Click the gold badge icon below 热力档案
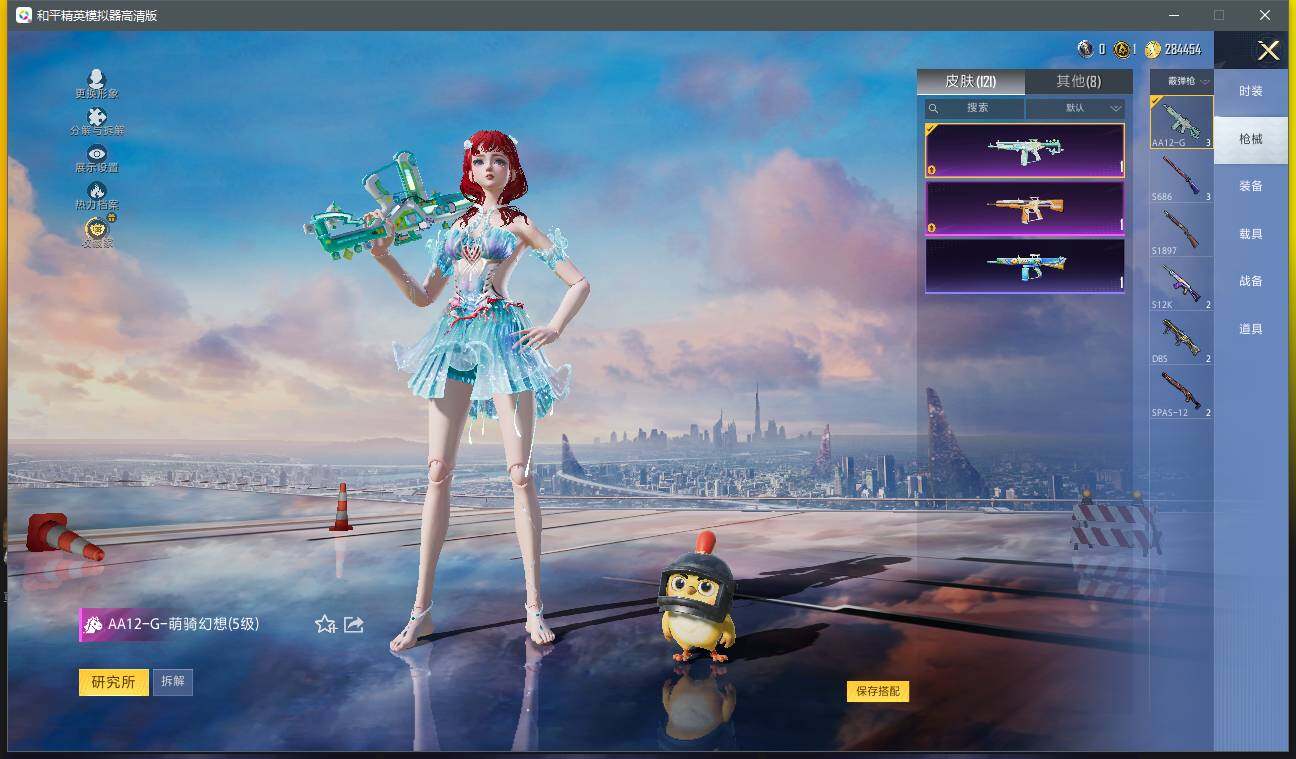 [97, 229]
